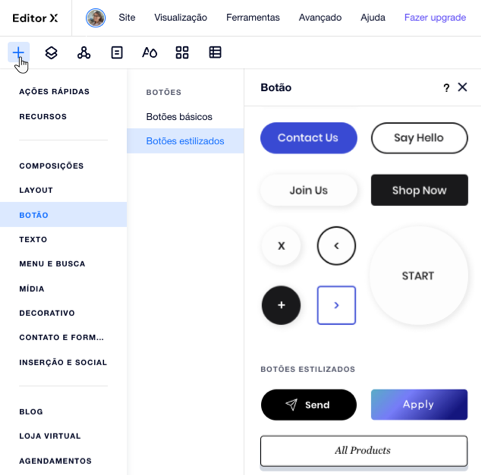Pick the gradient Apply button
Image resolution: width=481 pixels, height=475 pixels.
[x=419, y=404]
